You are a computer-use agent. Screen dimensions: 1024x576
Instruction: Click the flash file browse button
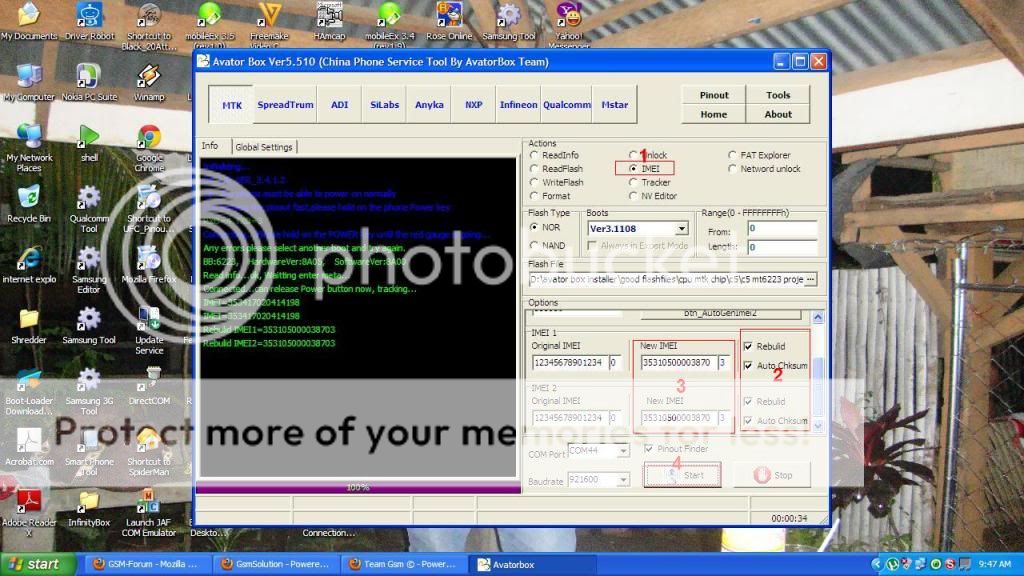(x=810, y=279)
